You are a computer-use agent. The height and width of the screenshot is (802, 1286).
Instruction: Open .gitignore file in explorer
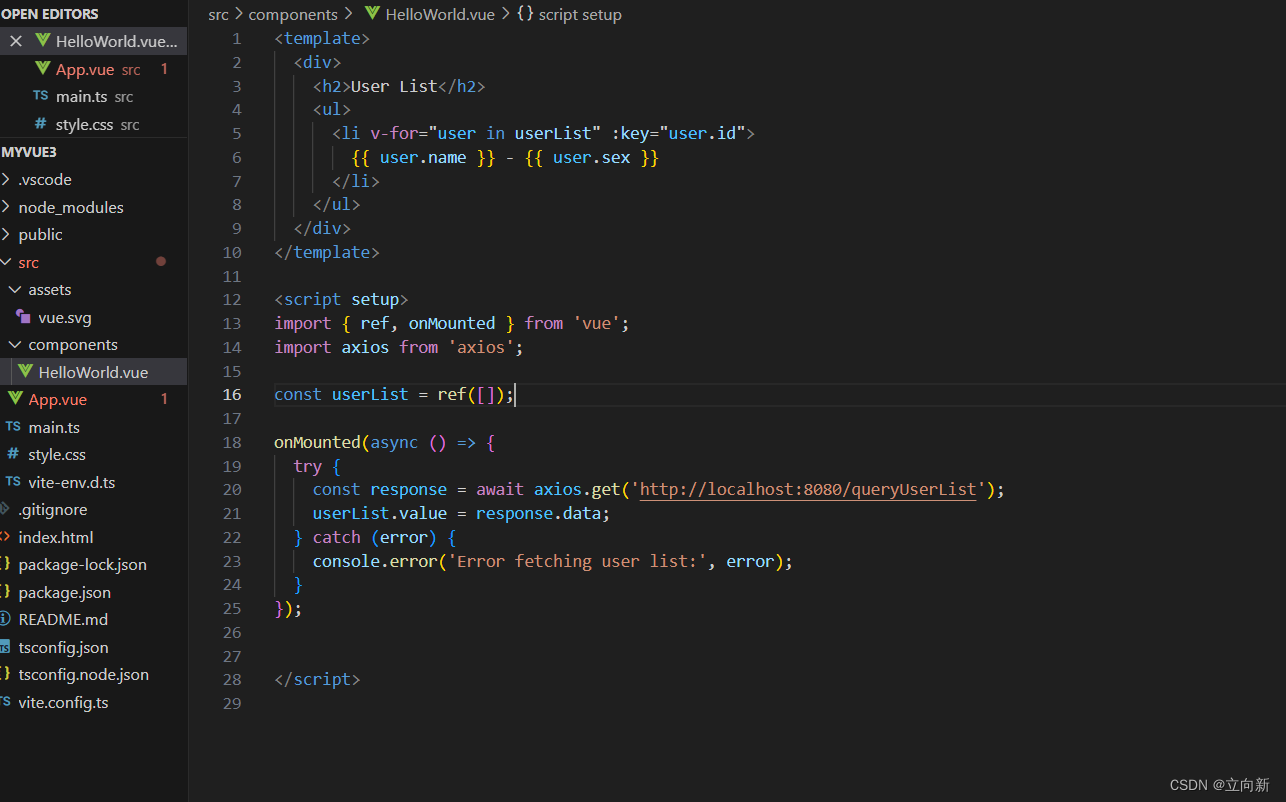tap(53, 509)
